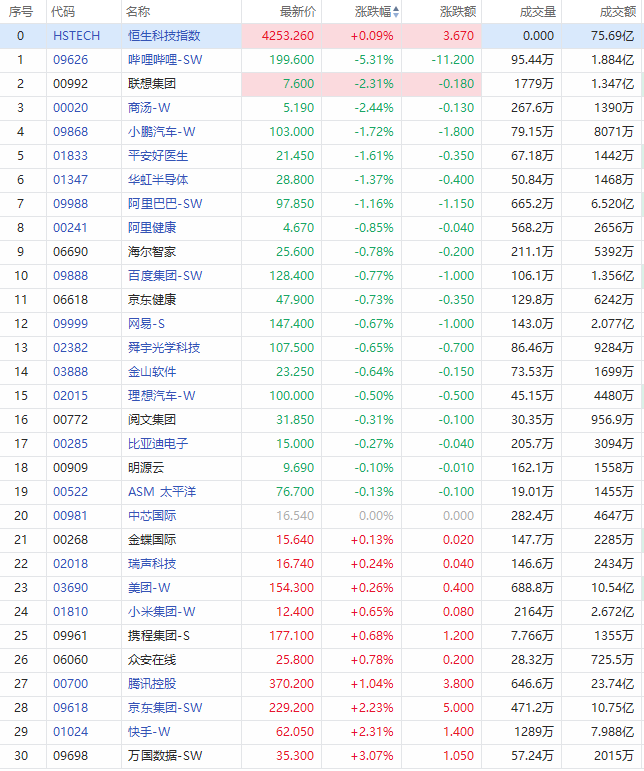The image size is (644, 771).
Task: Click change amount -11.200
Action: point(453,60)
